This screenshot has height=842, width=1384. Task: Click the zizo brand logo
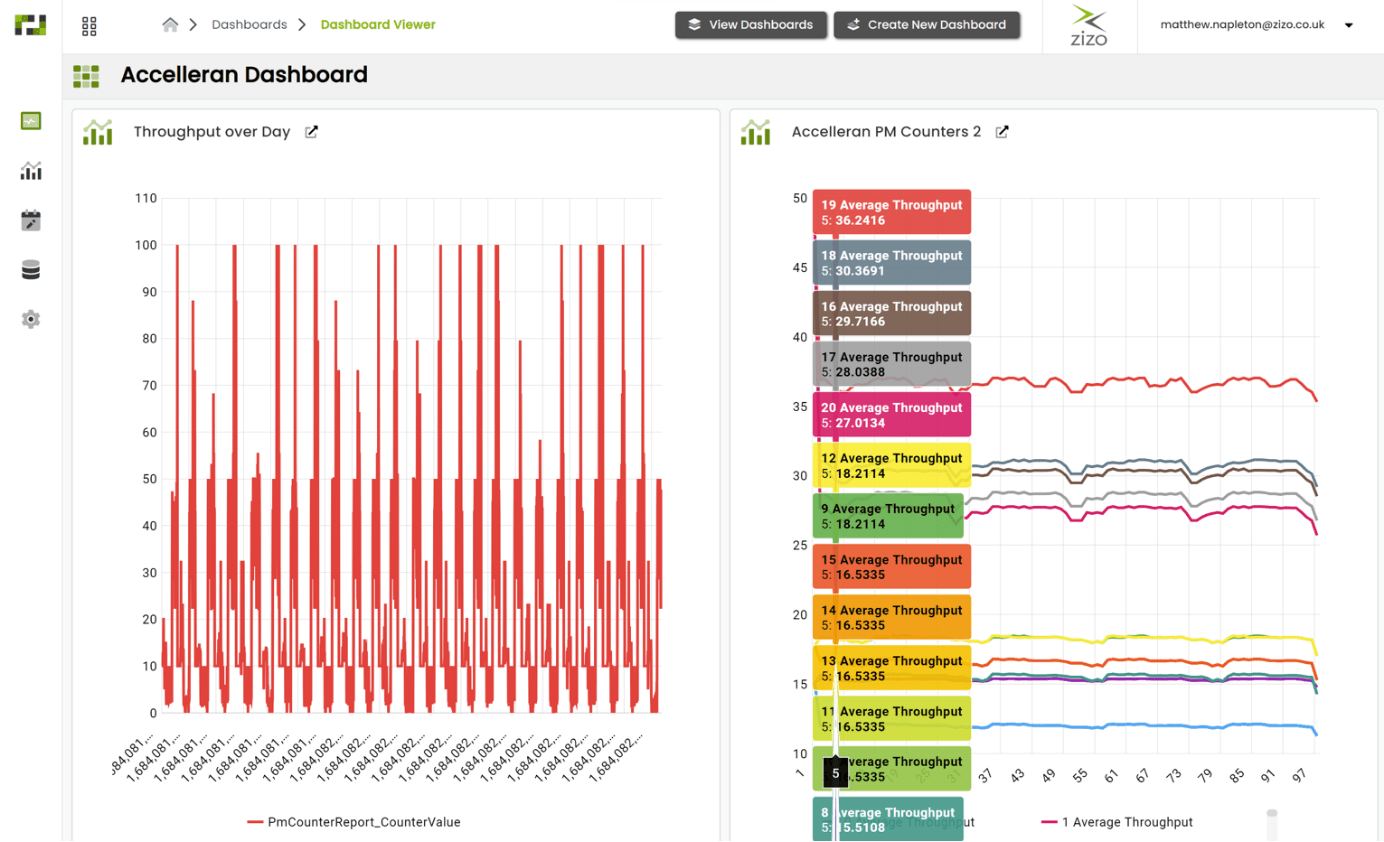point(1089,27)
